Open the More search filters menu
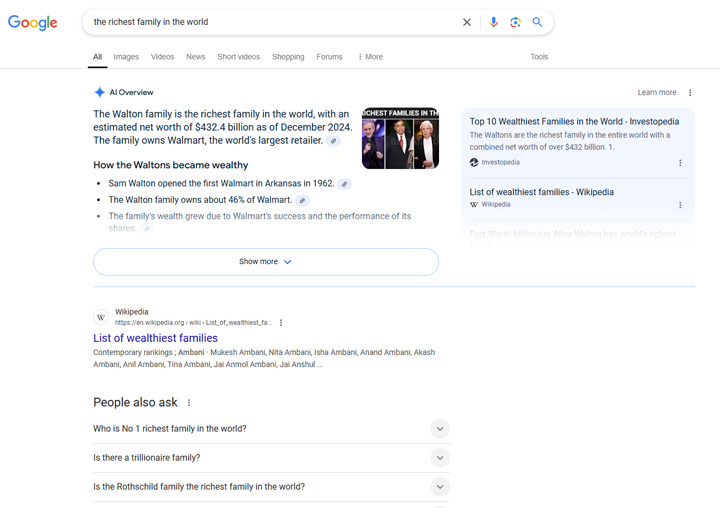 click(x=370, y=57)
